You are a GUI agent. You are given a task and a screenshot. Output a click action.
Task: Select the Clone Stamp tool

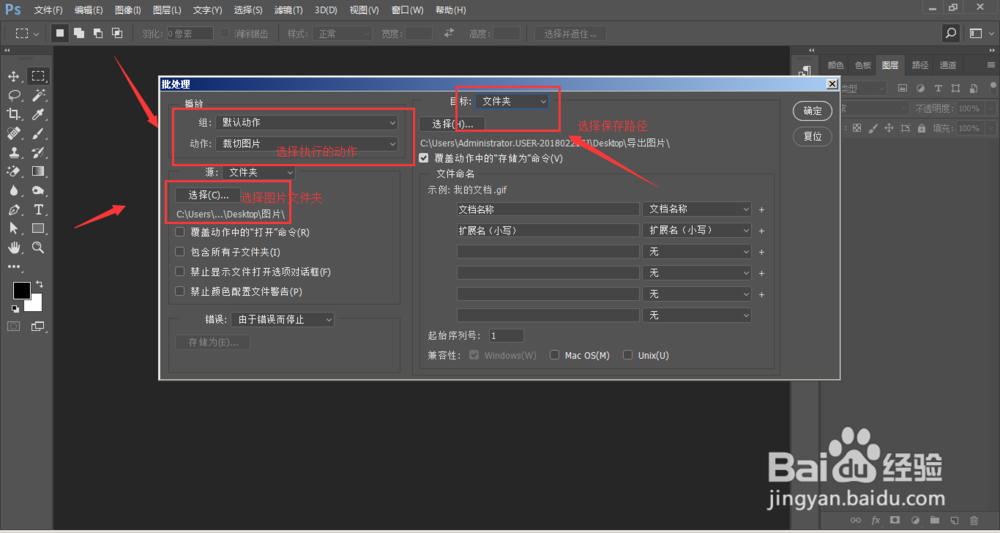(x=13, y=152)
